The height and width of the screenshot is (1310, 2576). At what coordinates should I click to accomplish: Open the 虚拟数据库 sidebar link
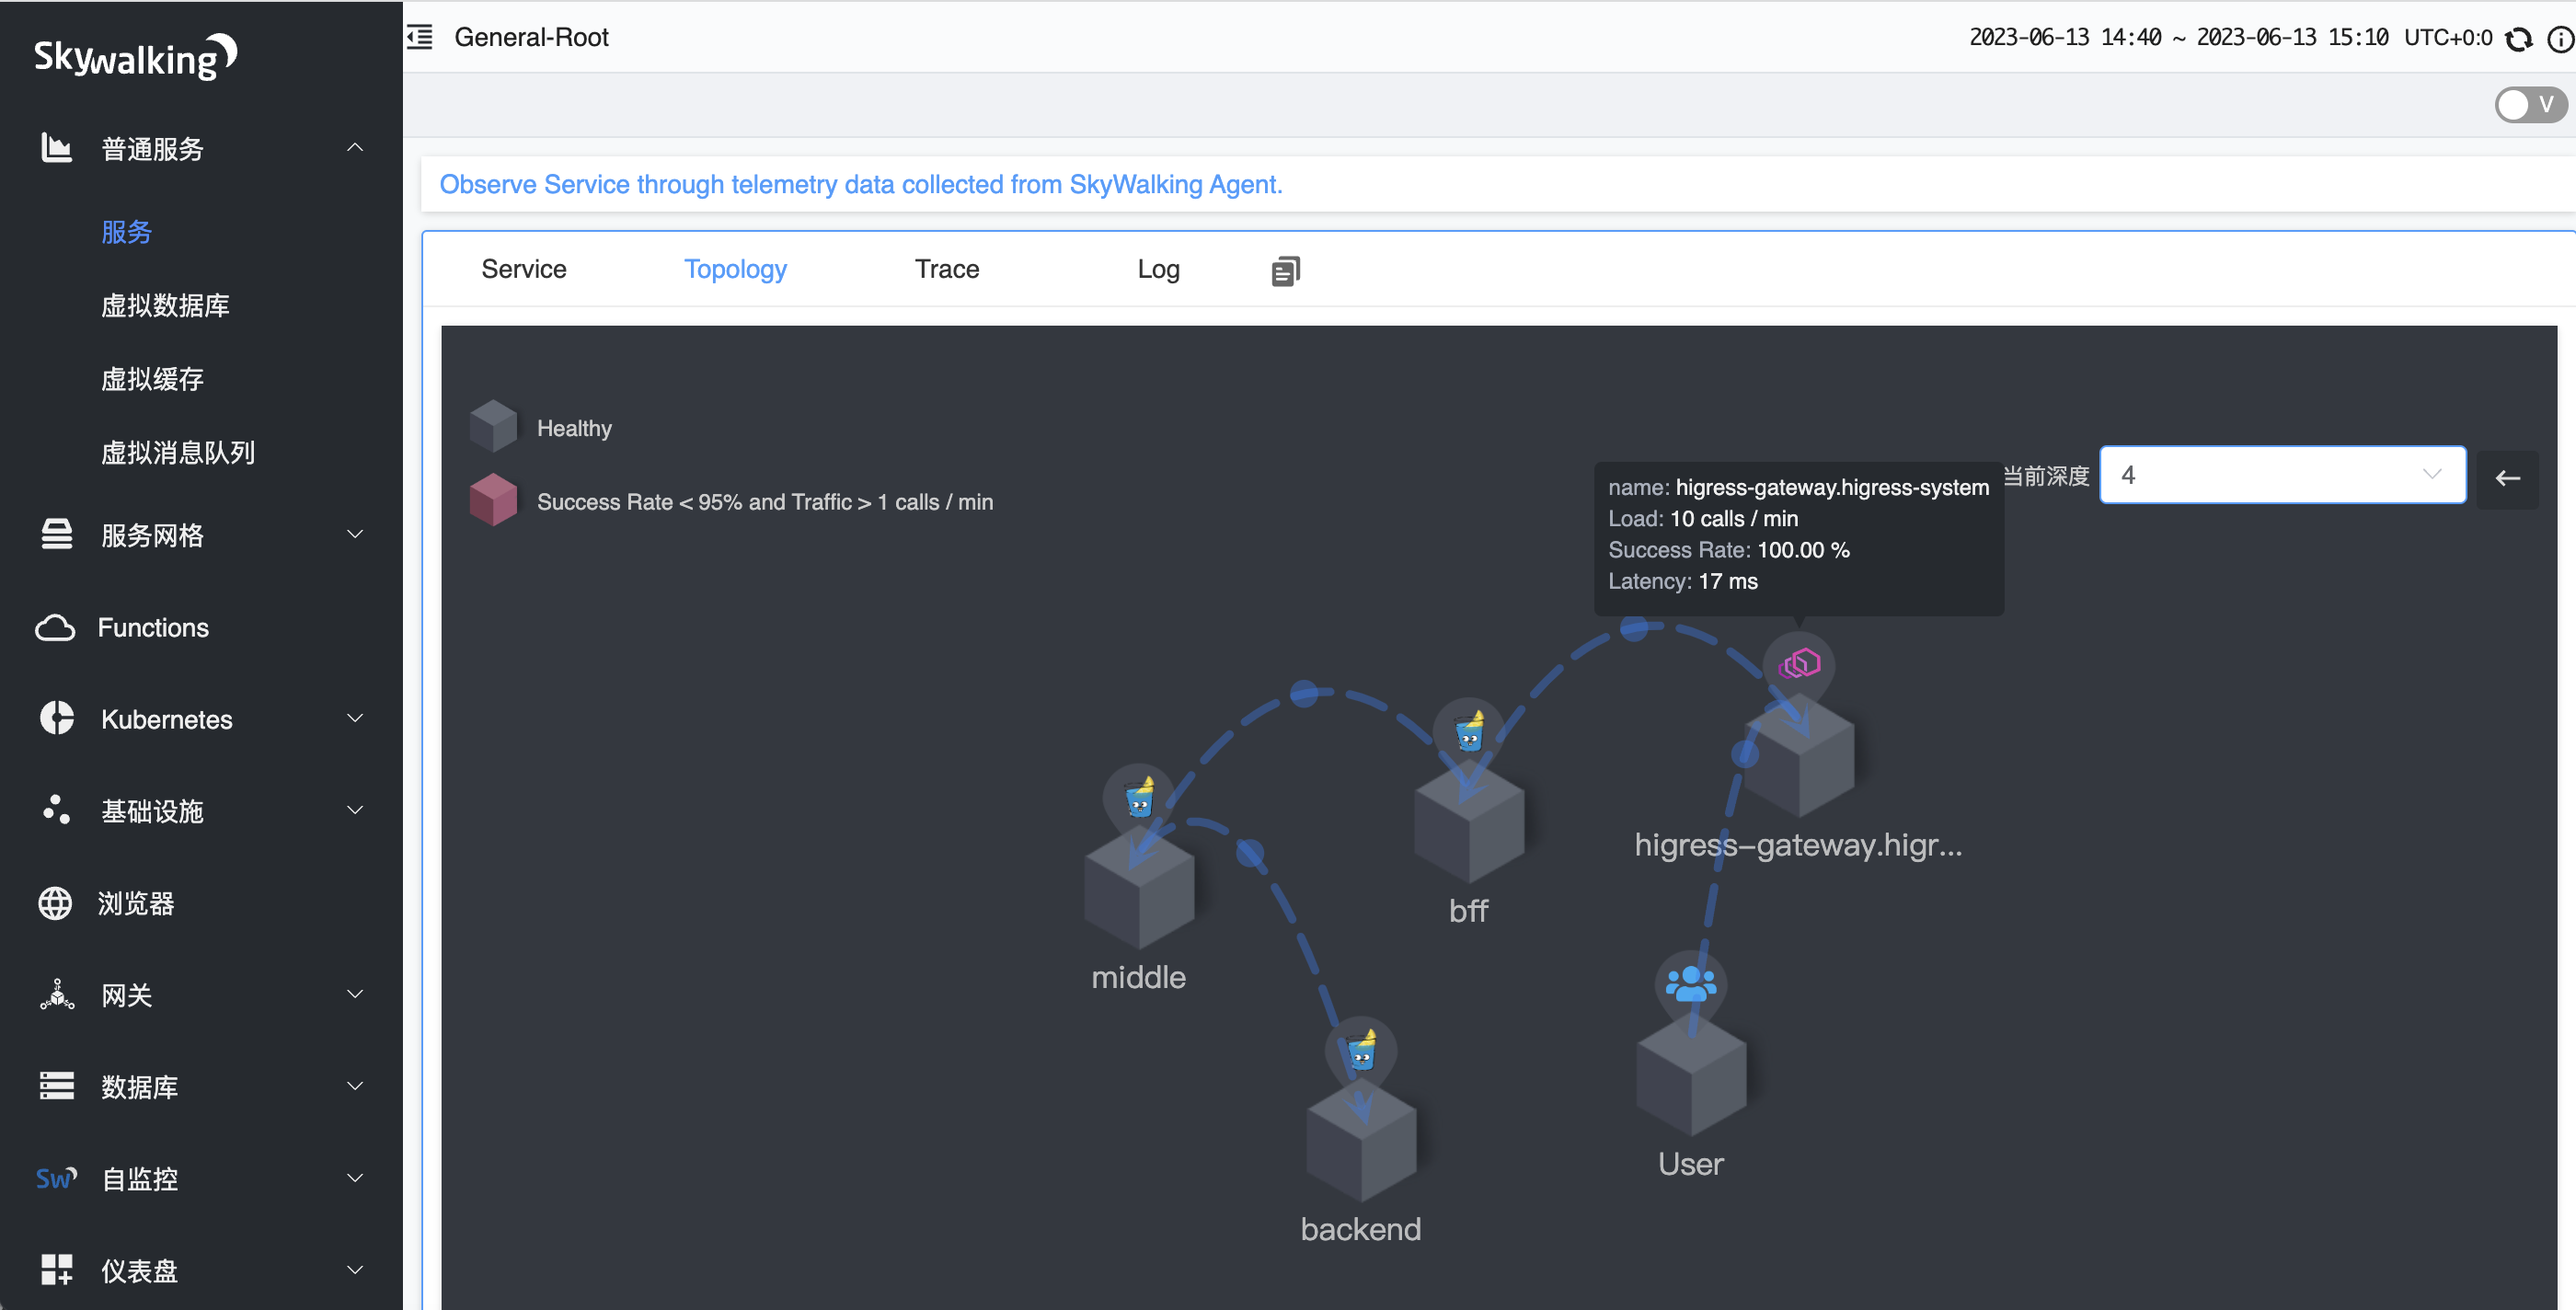165,305
